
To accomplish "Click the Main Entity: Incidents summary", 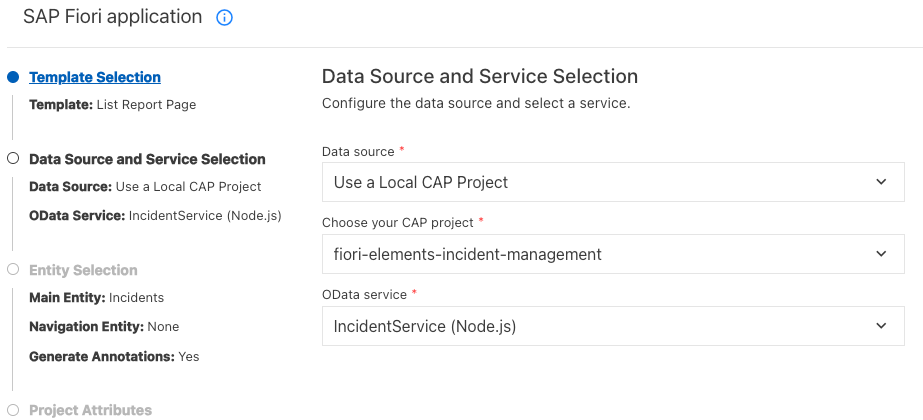I will click(96, 297).
